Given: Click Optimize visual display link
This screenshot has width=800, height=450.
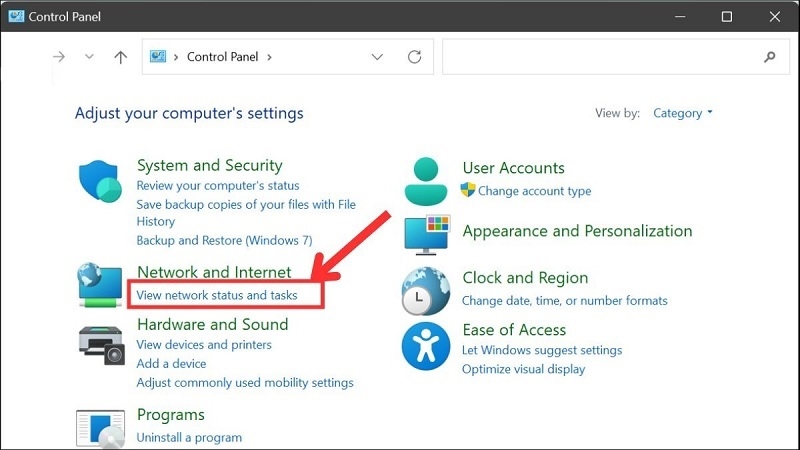Looking at the screenshot, I should [x=523, y=369].
